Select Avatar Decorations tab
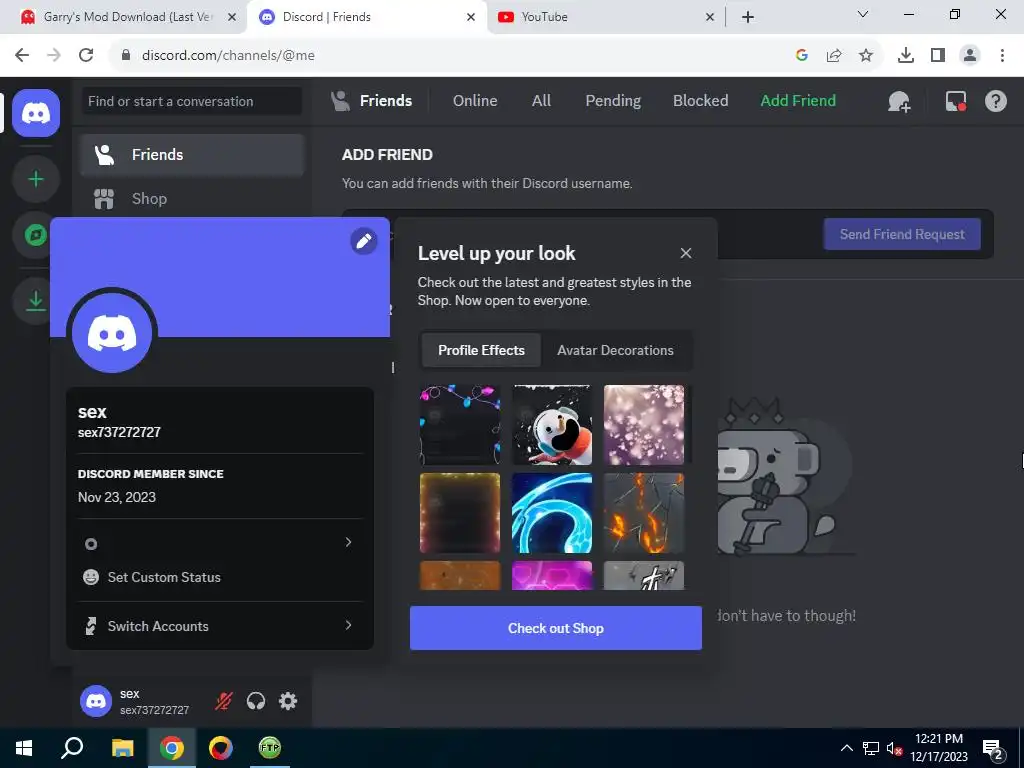This screenshot has width=1024, height=768. pos(615,350)
